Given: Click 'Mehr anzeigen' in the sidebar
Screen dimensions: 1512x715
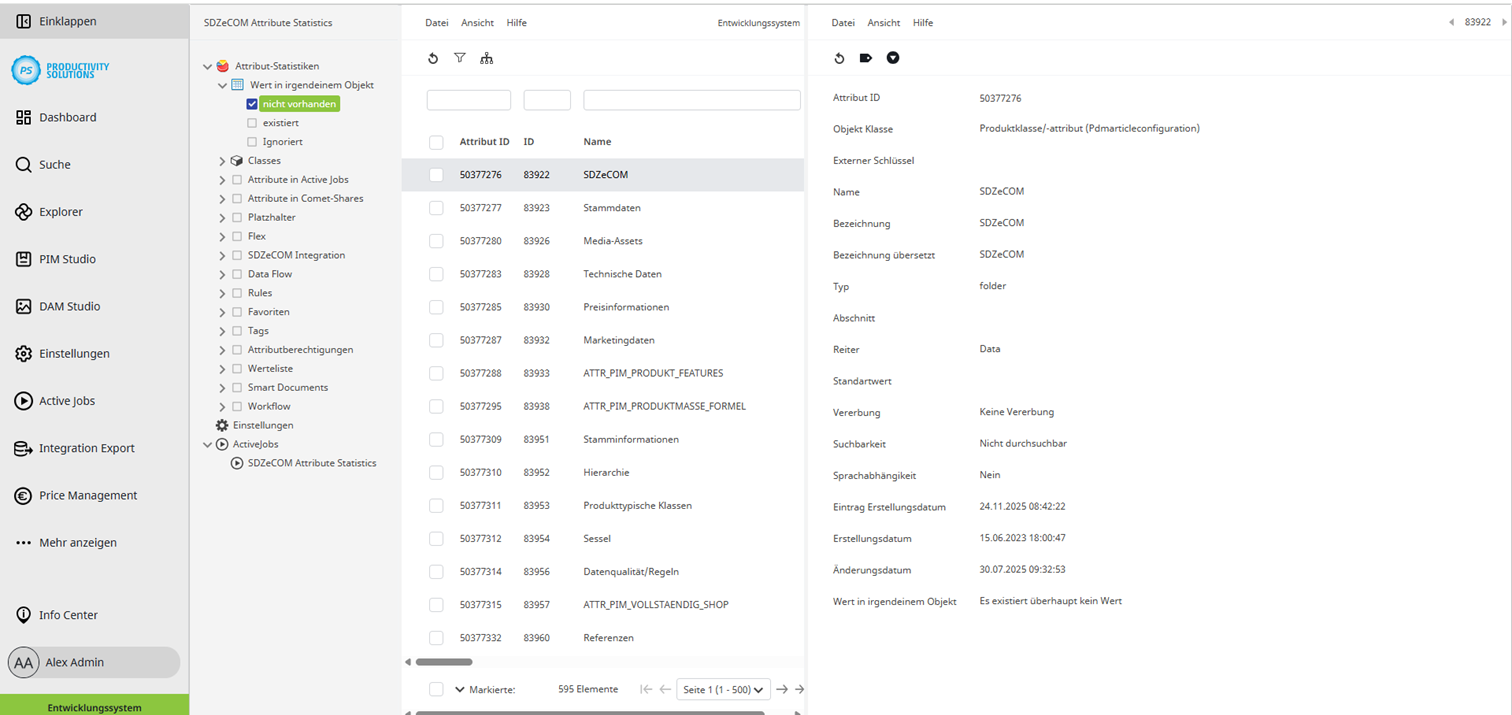Looking at the screenshot, I should [x=80, y=542].
